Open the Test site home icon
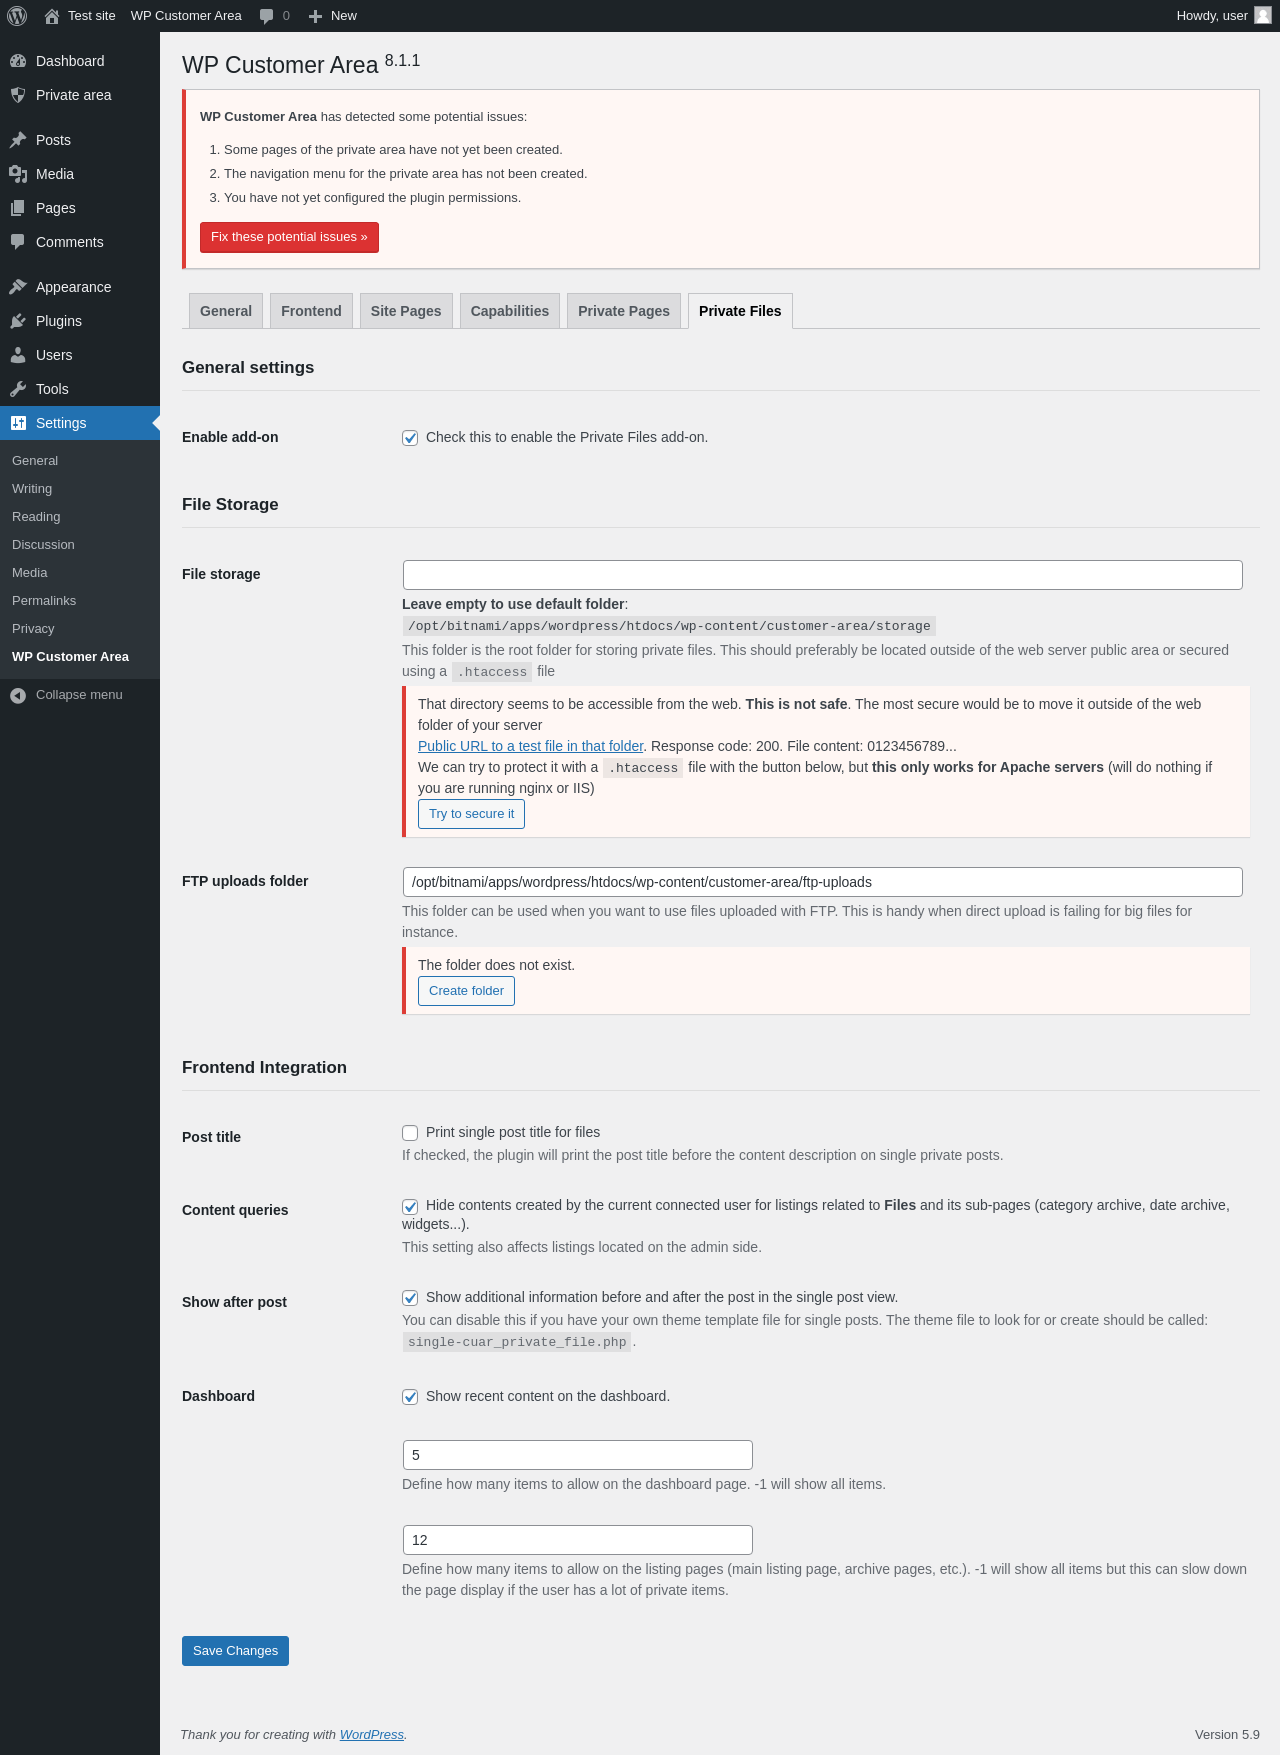Image resolution: width=1280 pixels, height=1755 pixels. (x=52, y=16)
